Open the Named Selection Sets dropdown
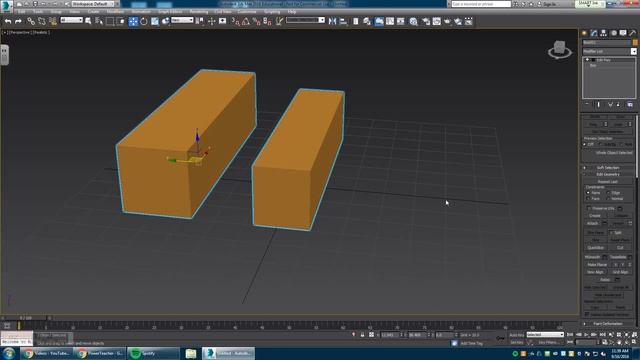The height and width of the screenshot is (360, 640). point(305,20)
